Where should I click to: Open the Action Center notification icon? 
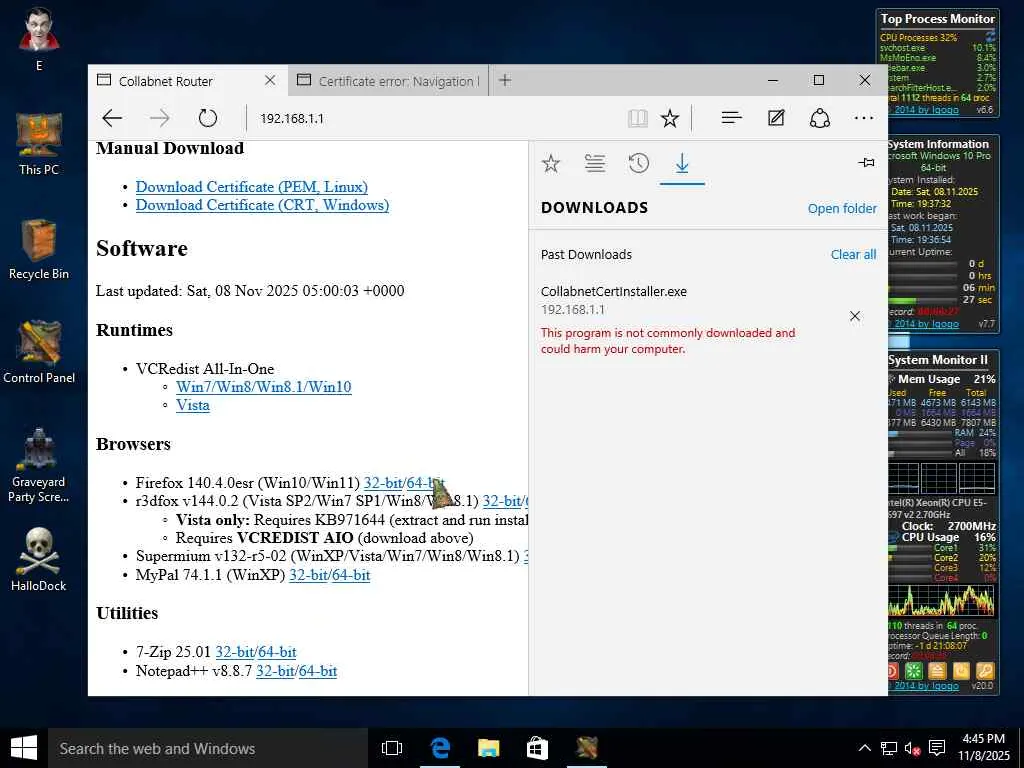point(937,748)
